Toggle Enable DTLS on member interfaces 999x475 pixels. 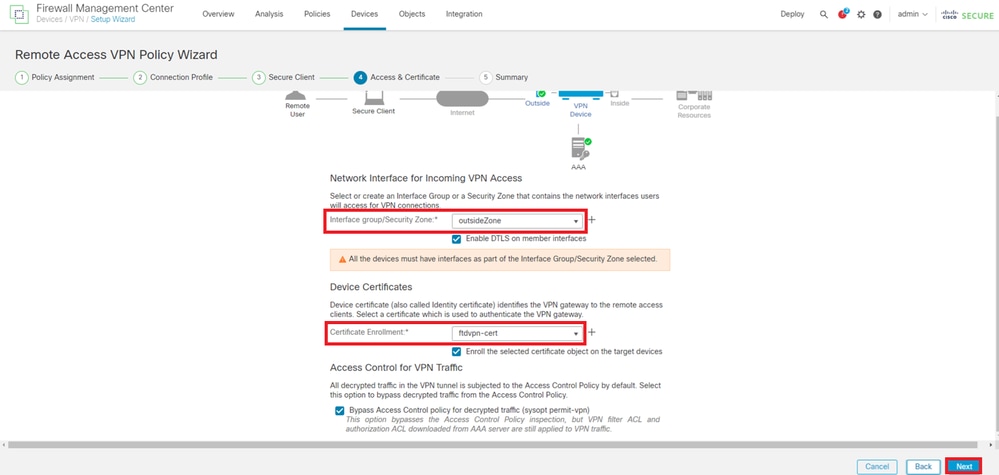pos(456,239)
